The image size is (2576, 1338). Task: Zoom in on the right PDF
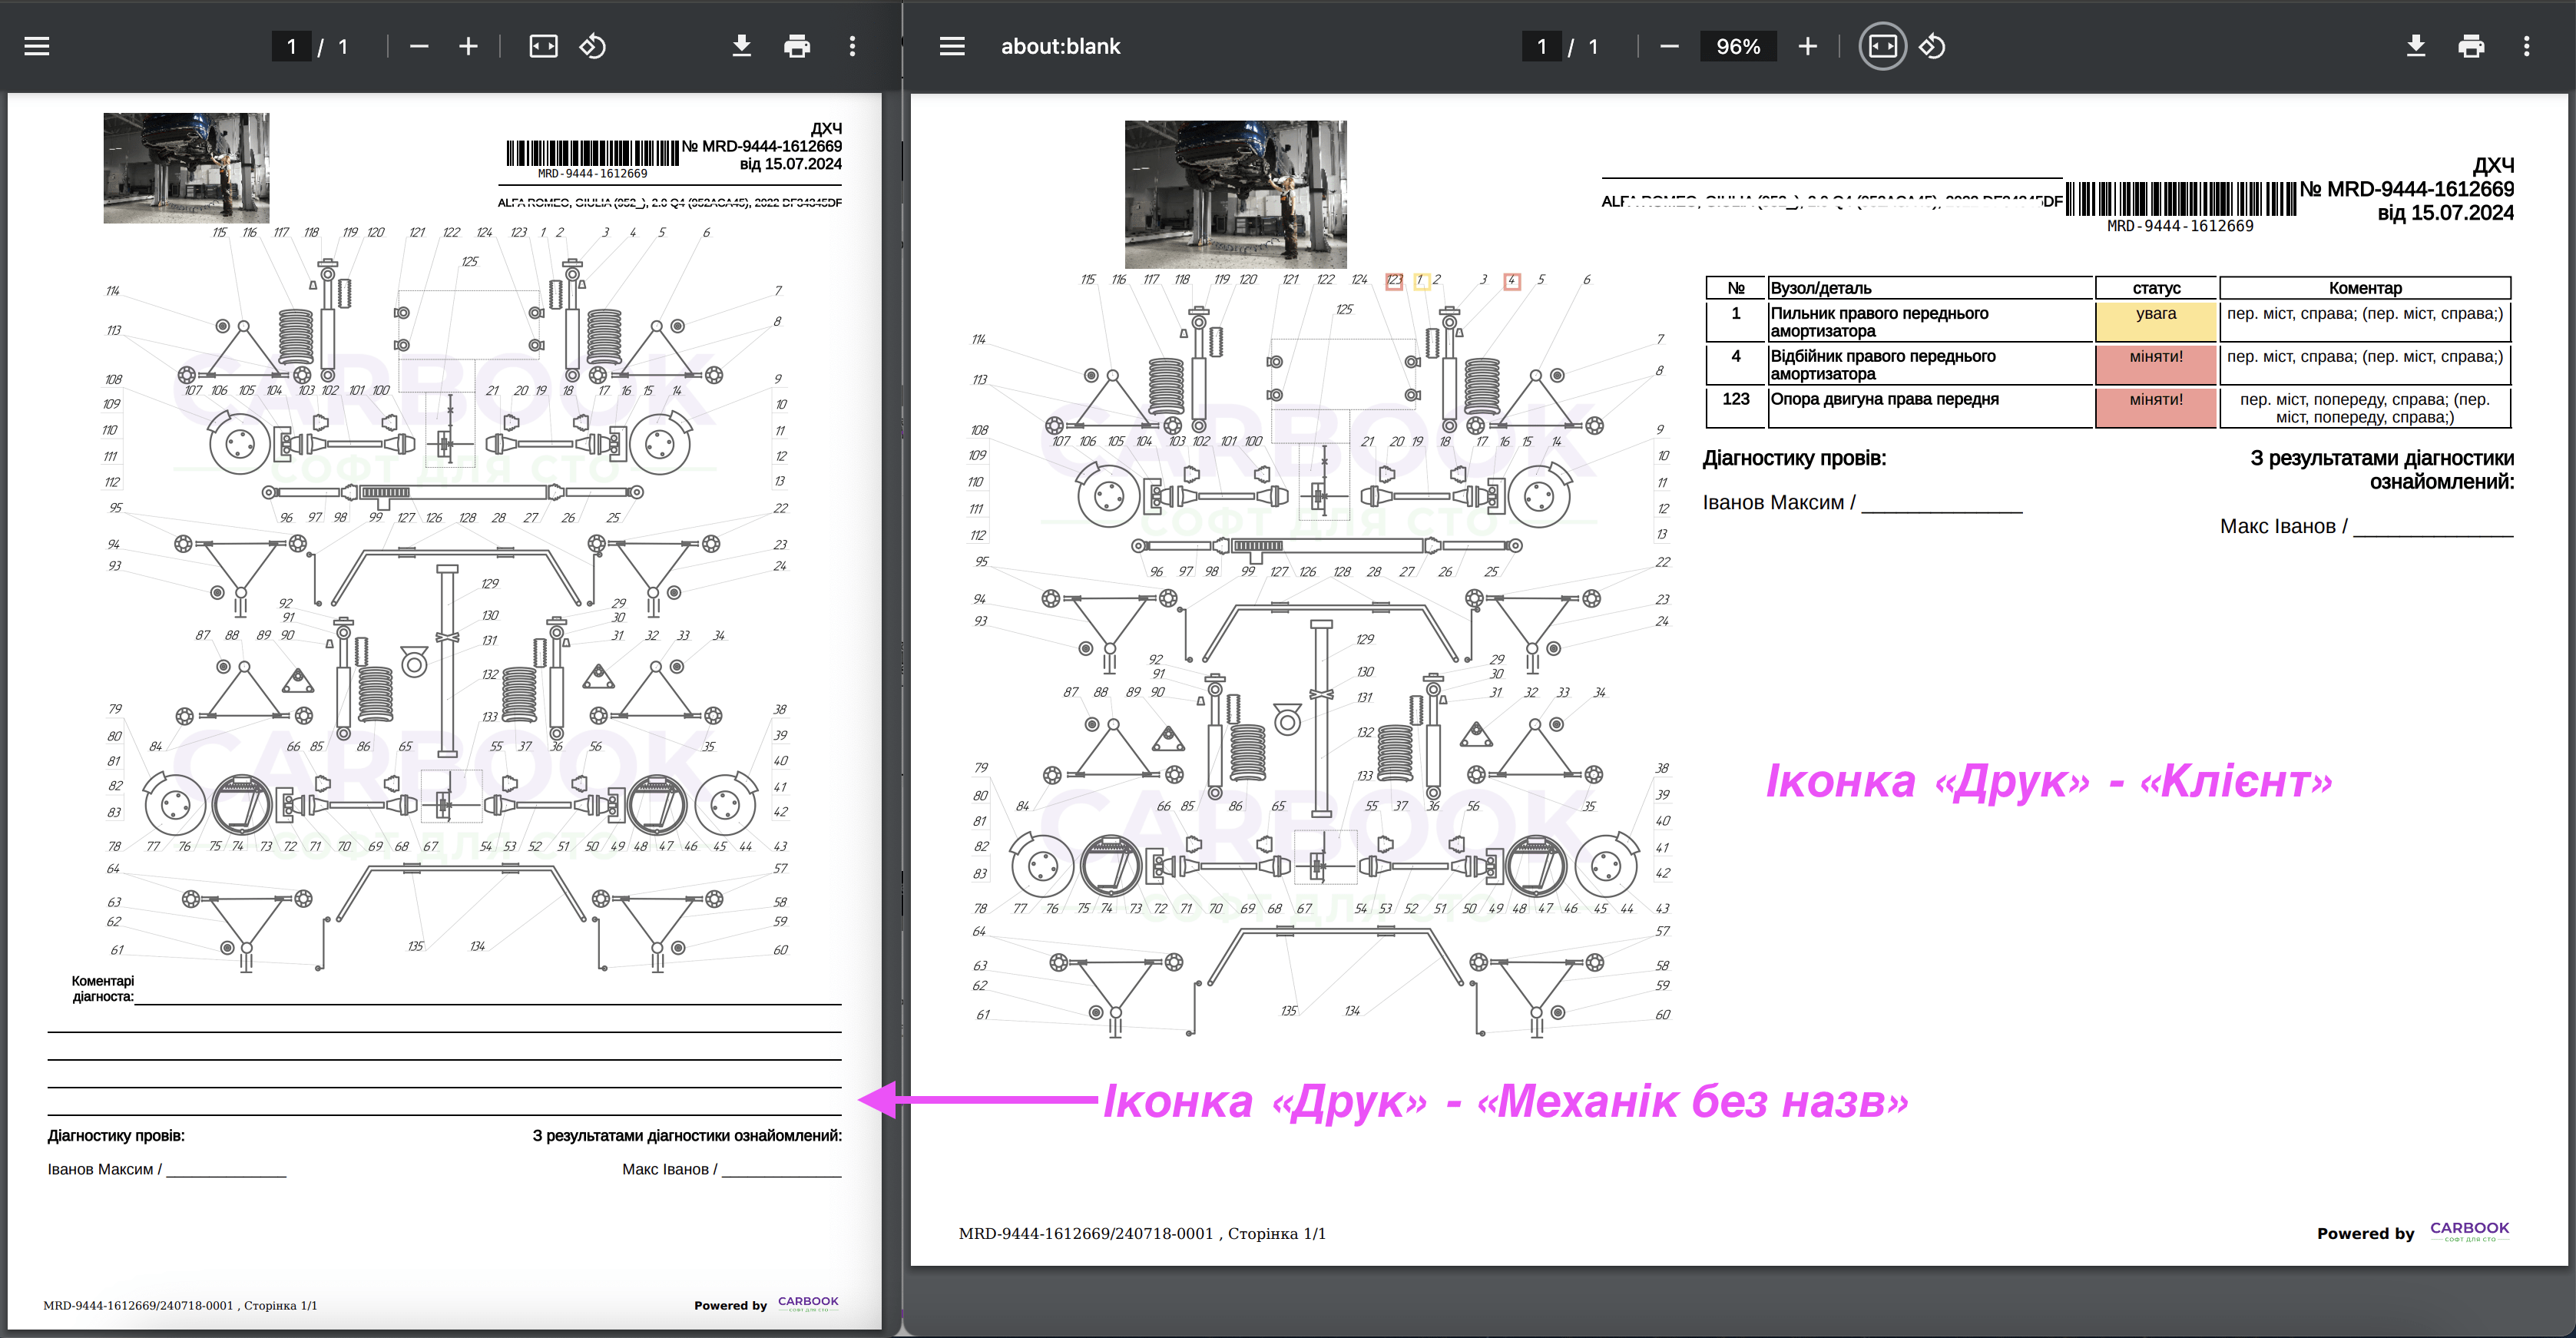[1807, 46]
